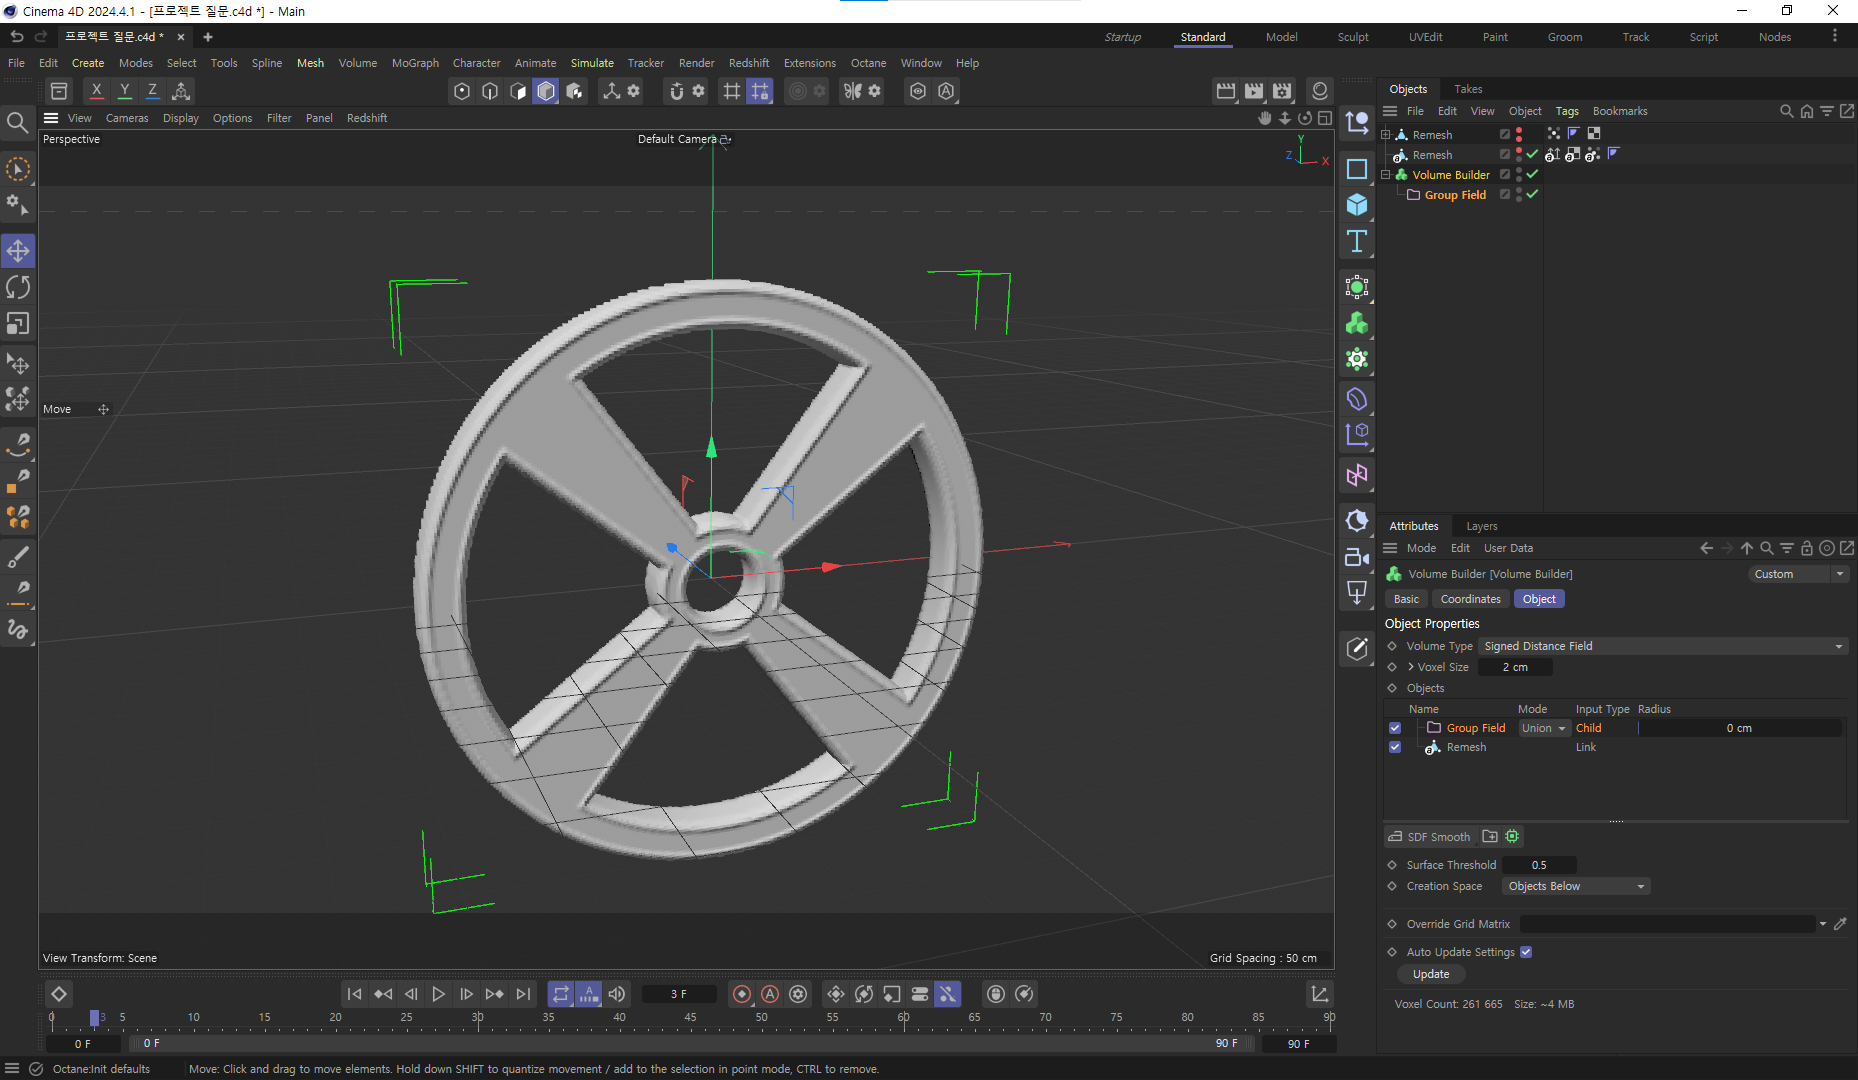Click the Edit Render Settings icon
The width and height of the screenshot is (1858, 1080).
pos(1282,91)
